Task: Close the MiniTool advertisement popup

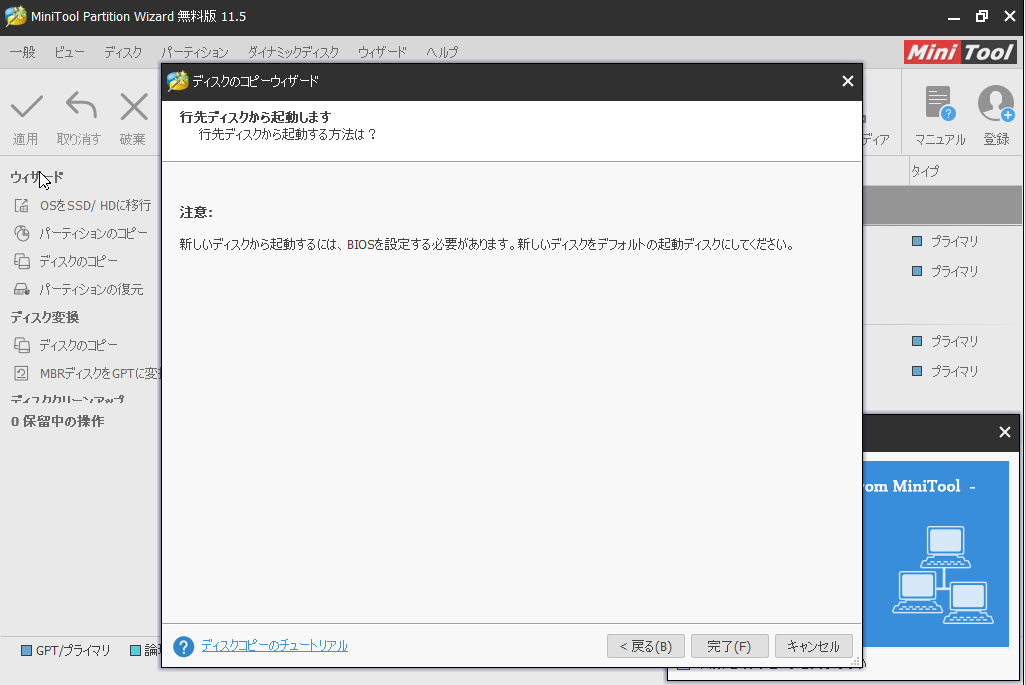Action: [x=1004, y=432]
